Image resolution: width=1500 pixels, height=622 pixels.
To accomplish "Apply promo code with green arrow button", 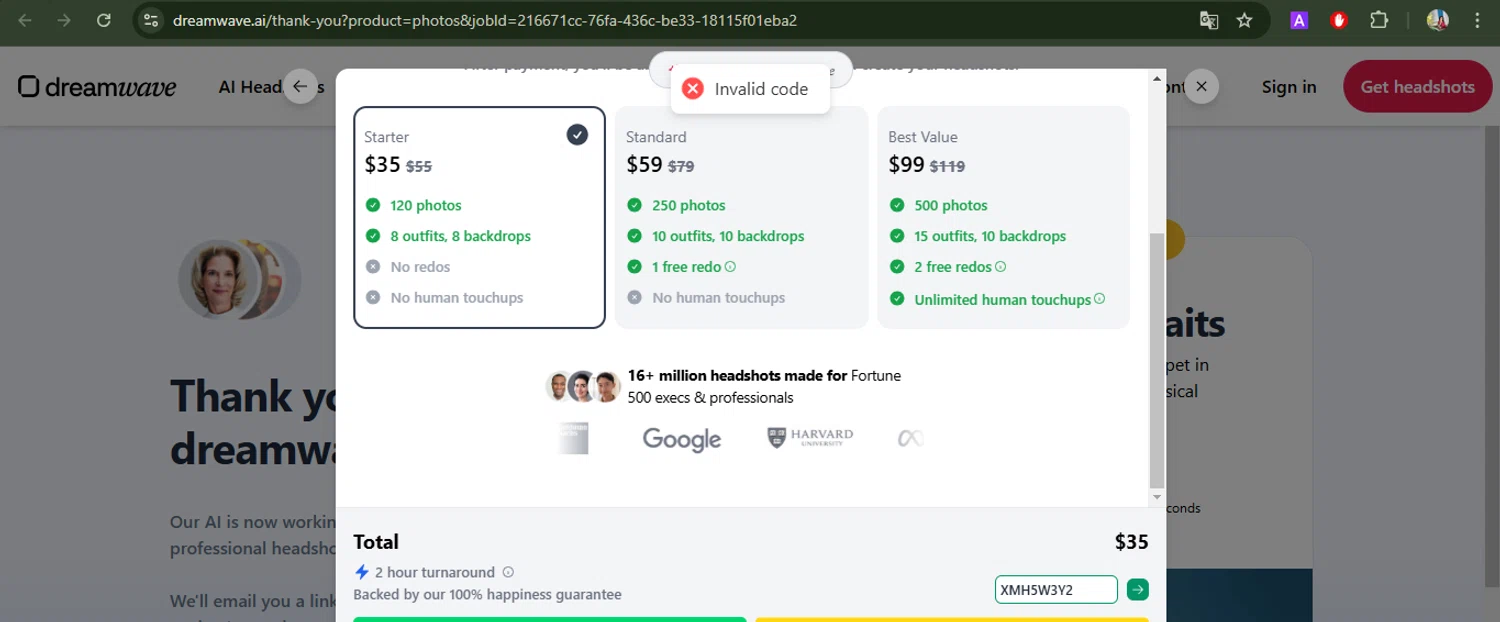I will (x=1138, y=590).
